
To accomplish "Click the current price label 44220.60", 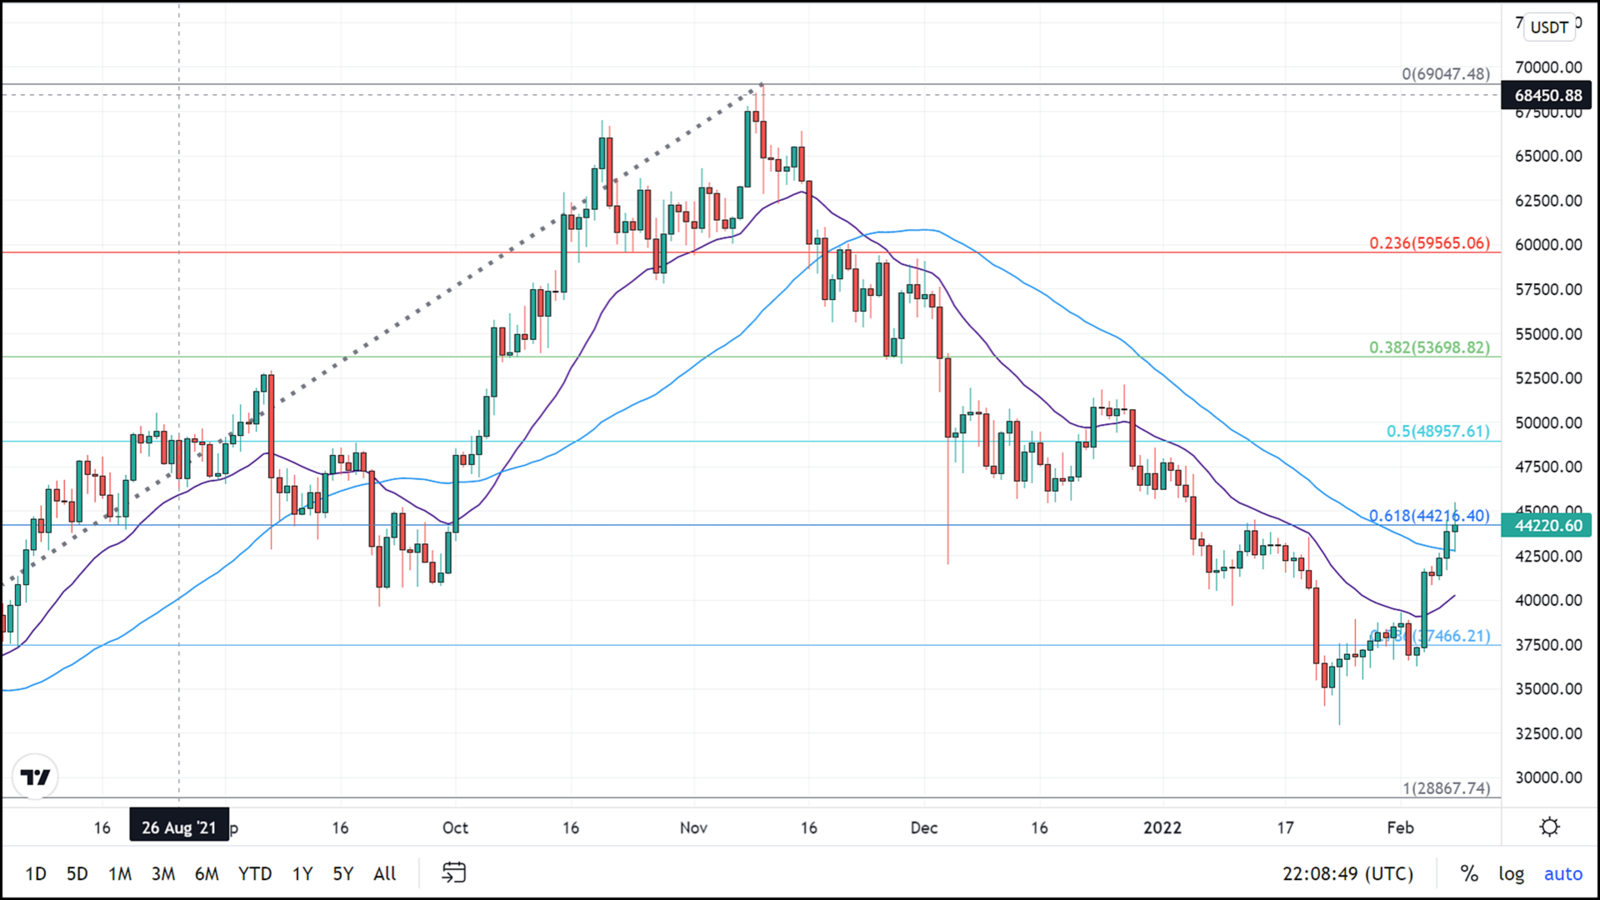I will pos(1547,525).
